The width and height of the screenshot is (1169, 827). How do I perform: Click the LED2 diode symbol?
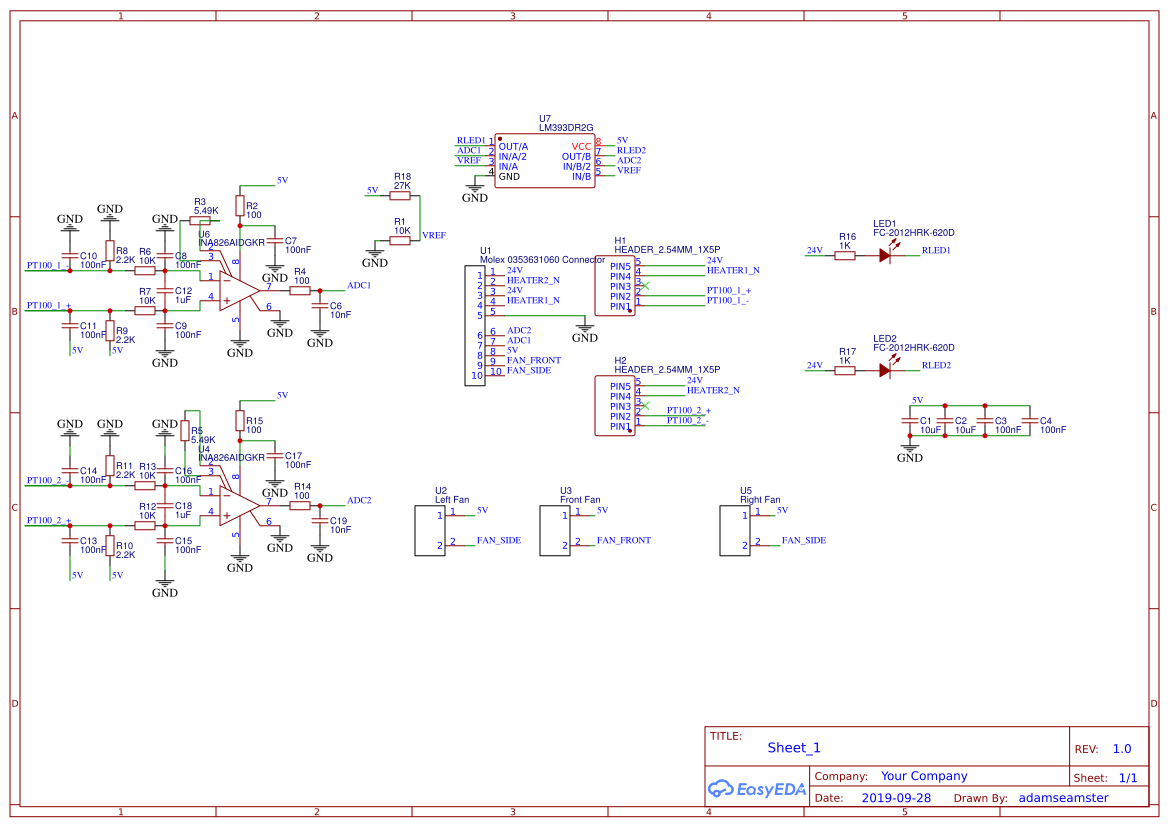click(885, 368)
